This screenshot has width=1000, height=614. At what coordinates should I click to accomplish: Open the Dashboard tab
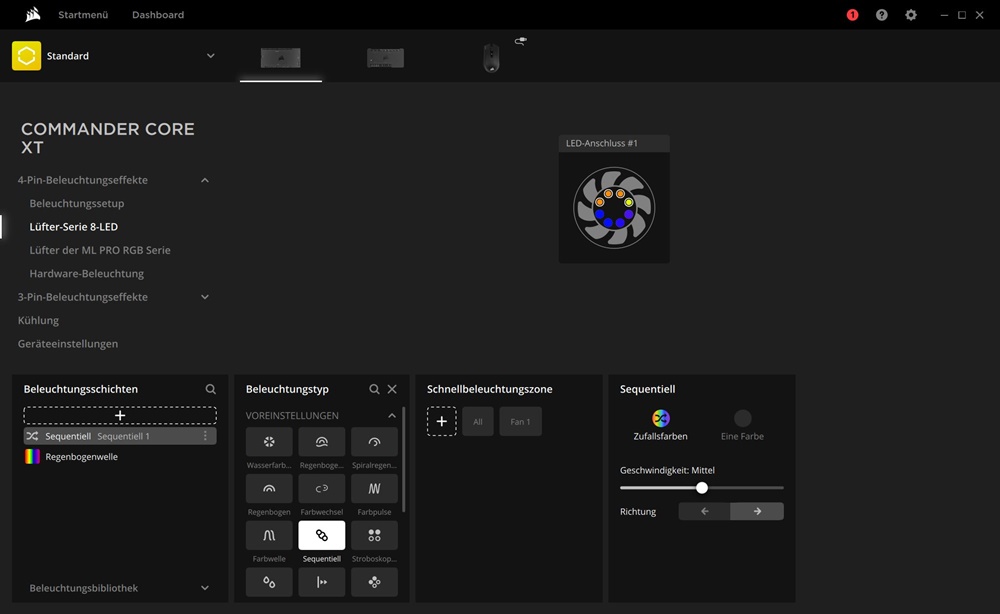click(x=158, y=15)
